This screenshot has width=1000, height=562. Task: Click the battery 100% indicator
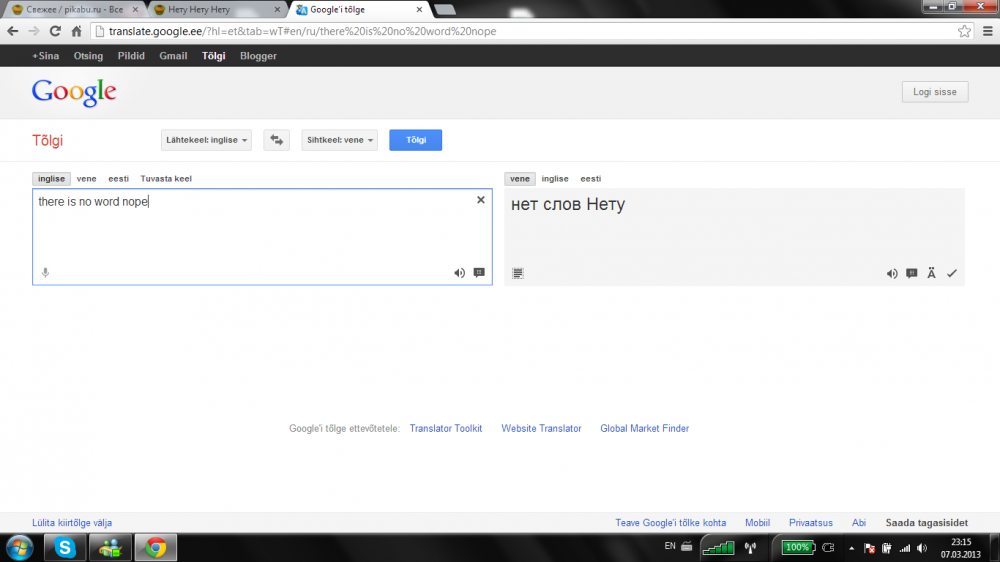tap(798, 547)
